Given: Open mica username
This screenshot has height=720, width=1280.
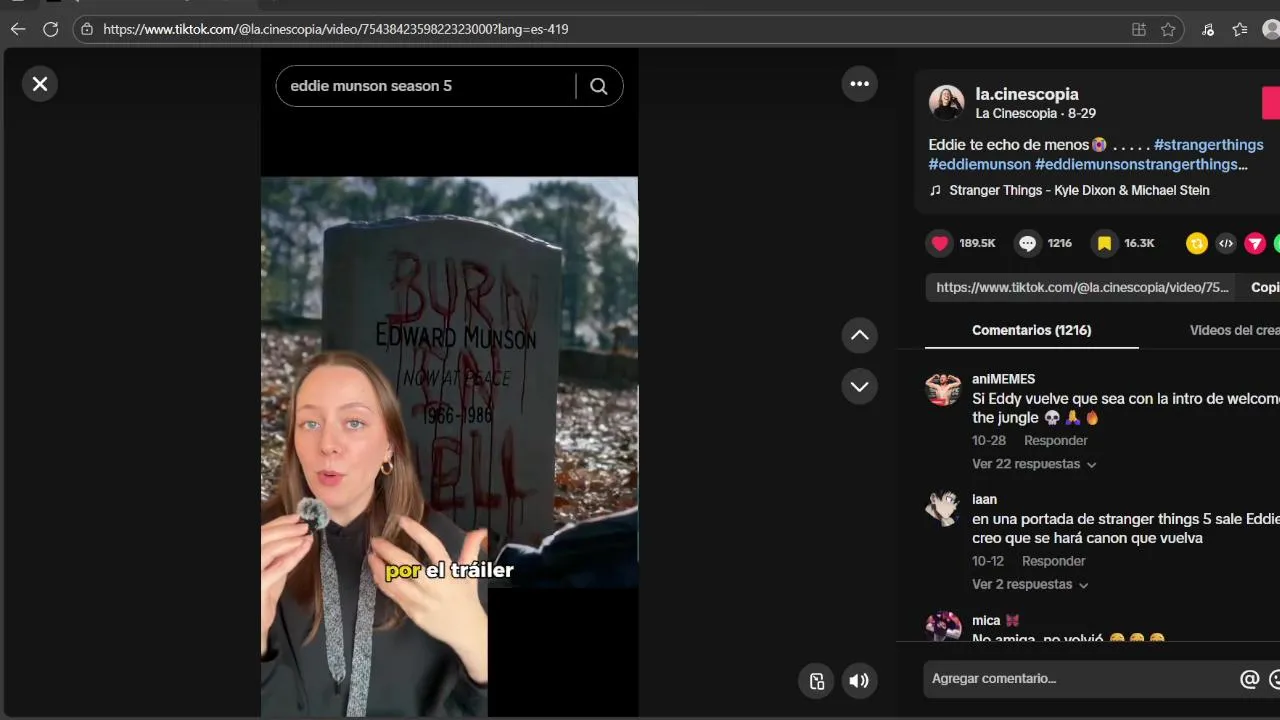Looking at the screenshot, I should click(988, 620).
